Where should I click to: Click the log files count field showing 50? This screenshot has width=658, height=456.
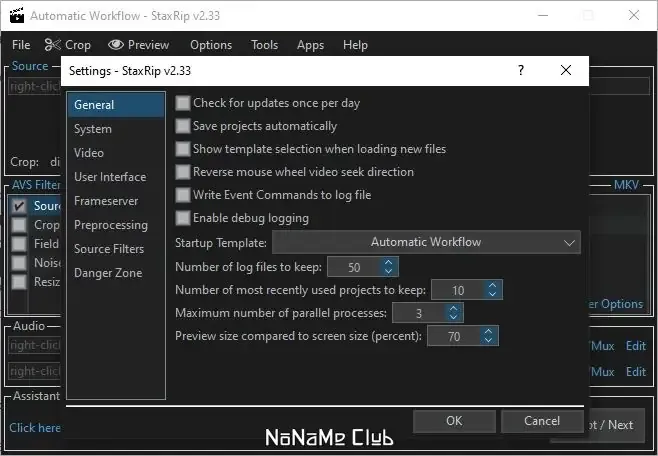tap(355, 267)
